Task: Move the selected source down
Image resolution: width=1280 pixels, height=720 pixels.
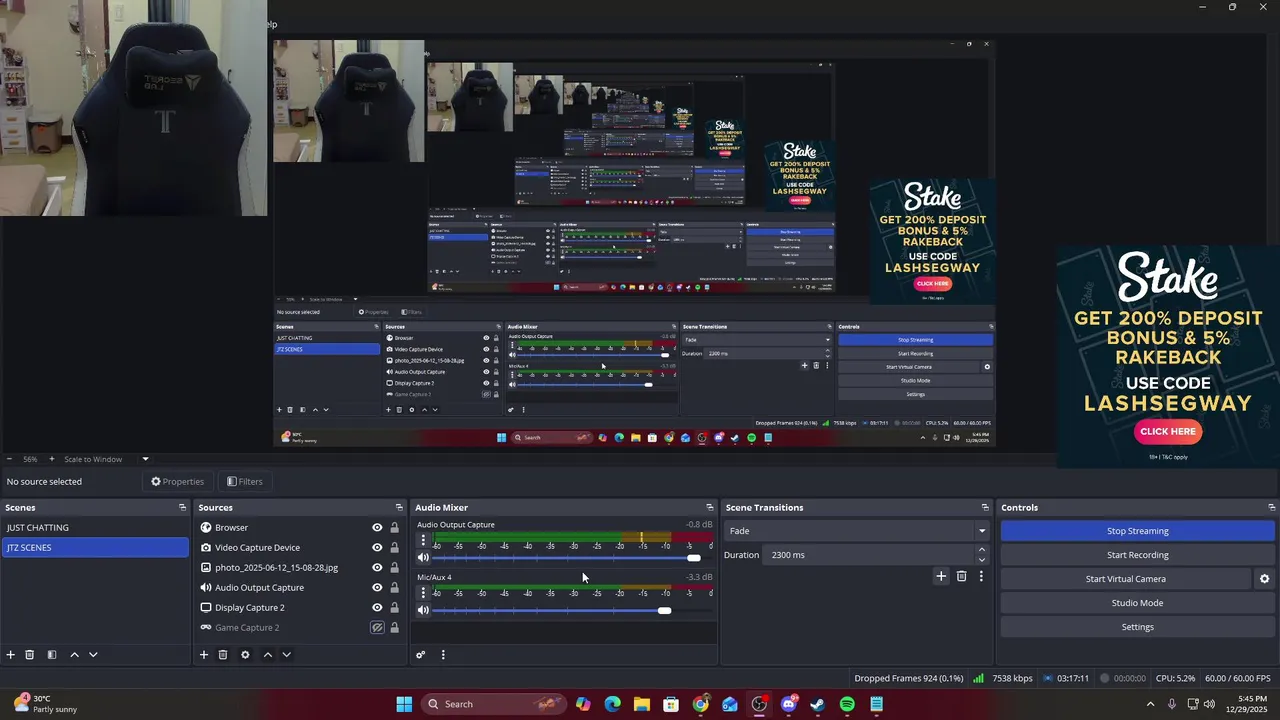Action: tap(286, 655)
